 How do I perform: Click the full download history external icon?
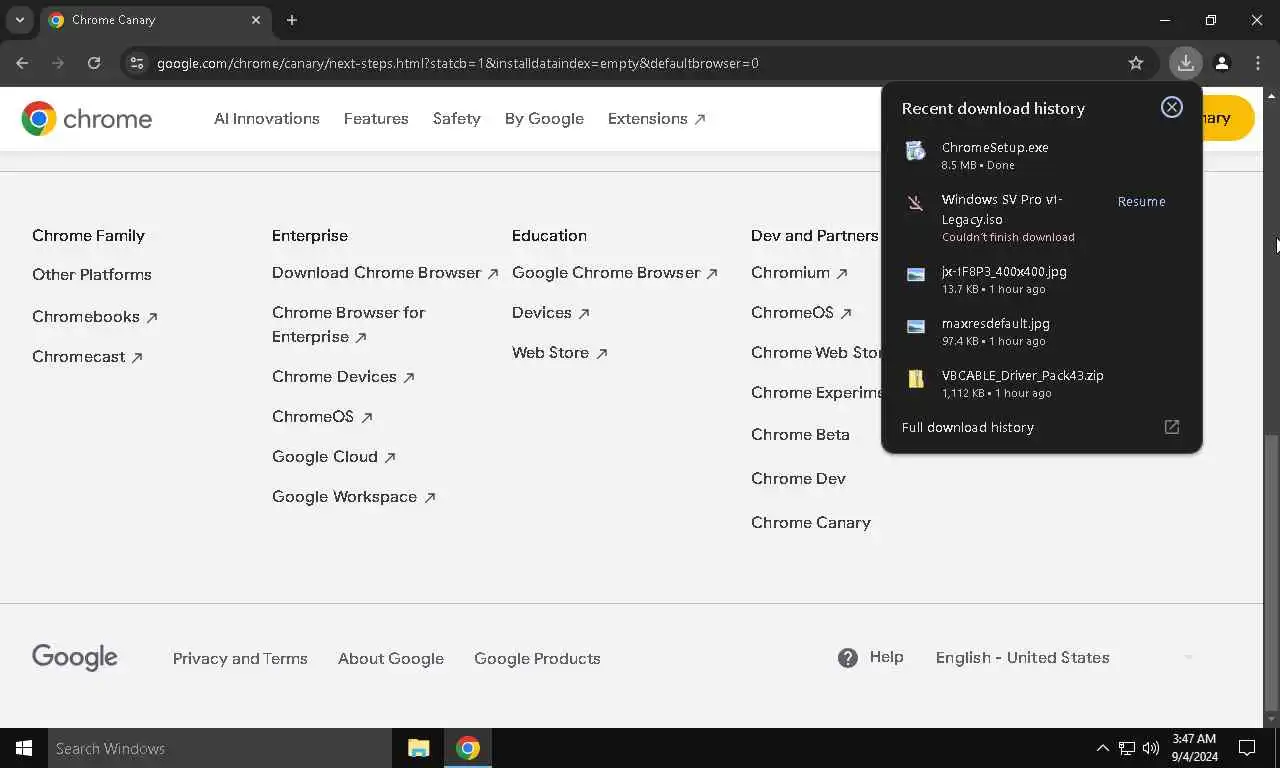1172,427
